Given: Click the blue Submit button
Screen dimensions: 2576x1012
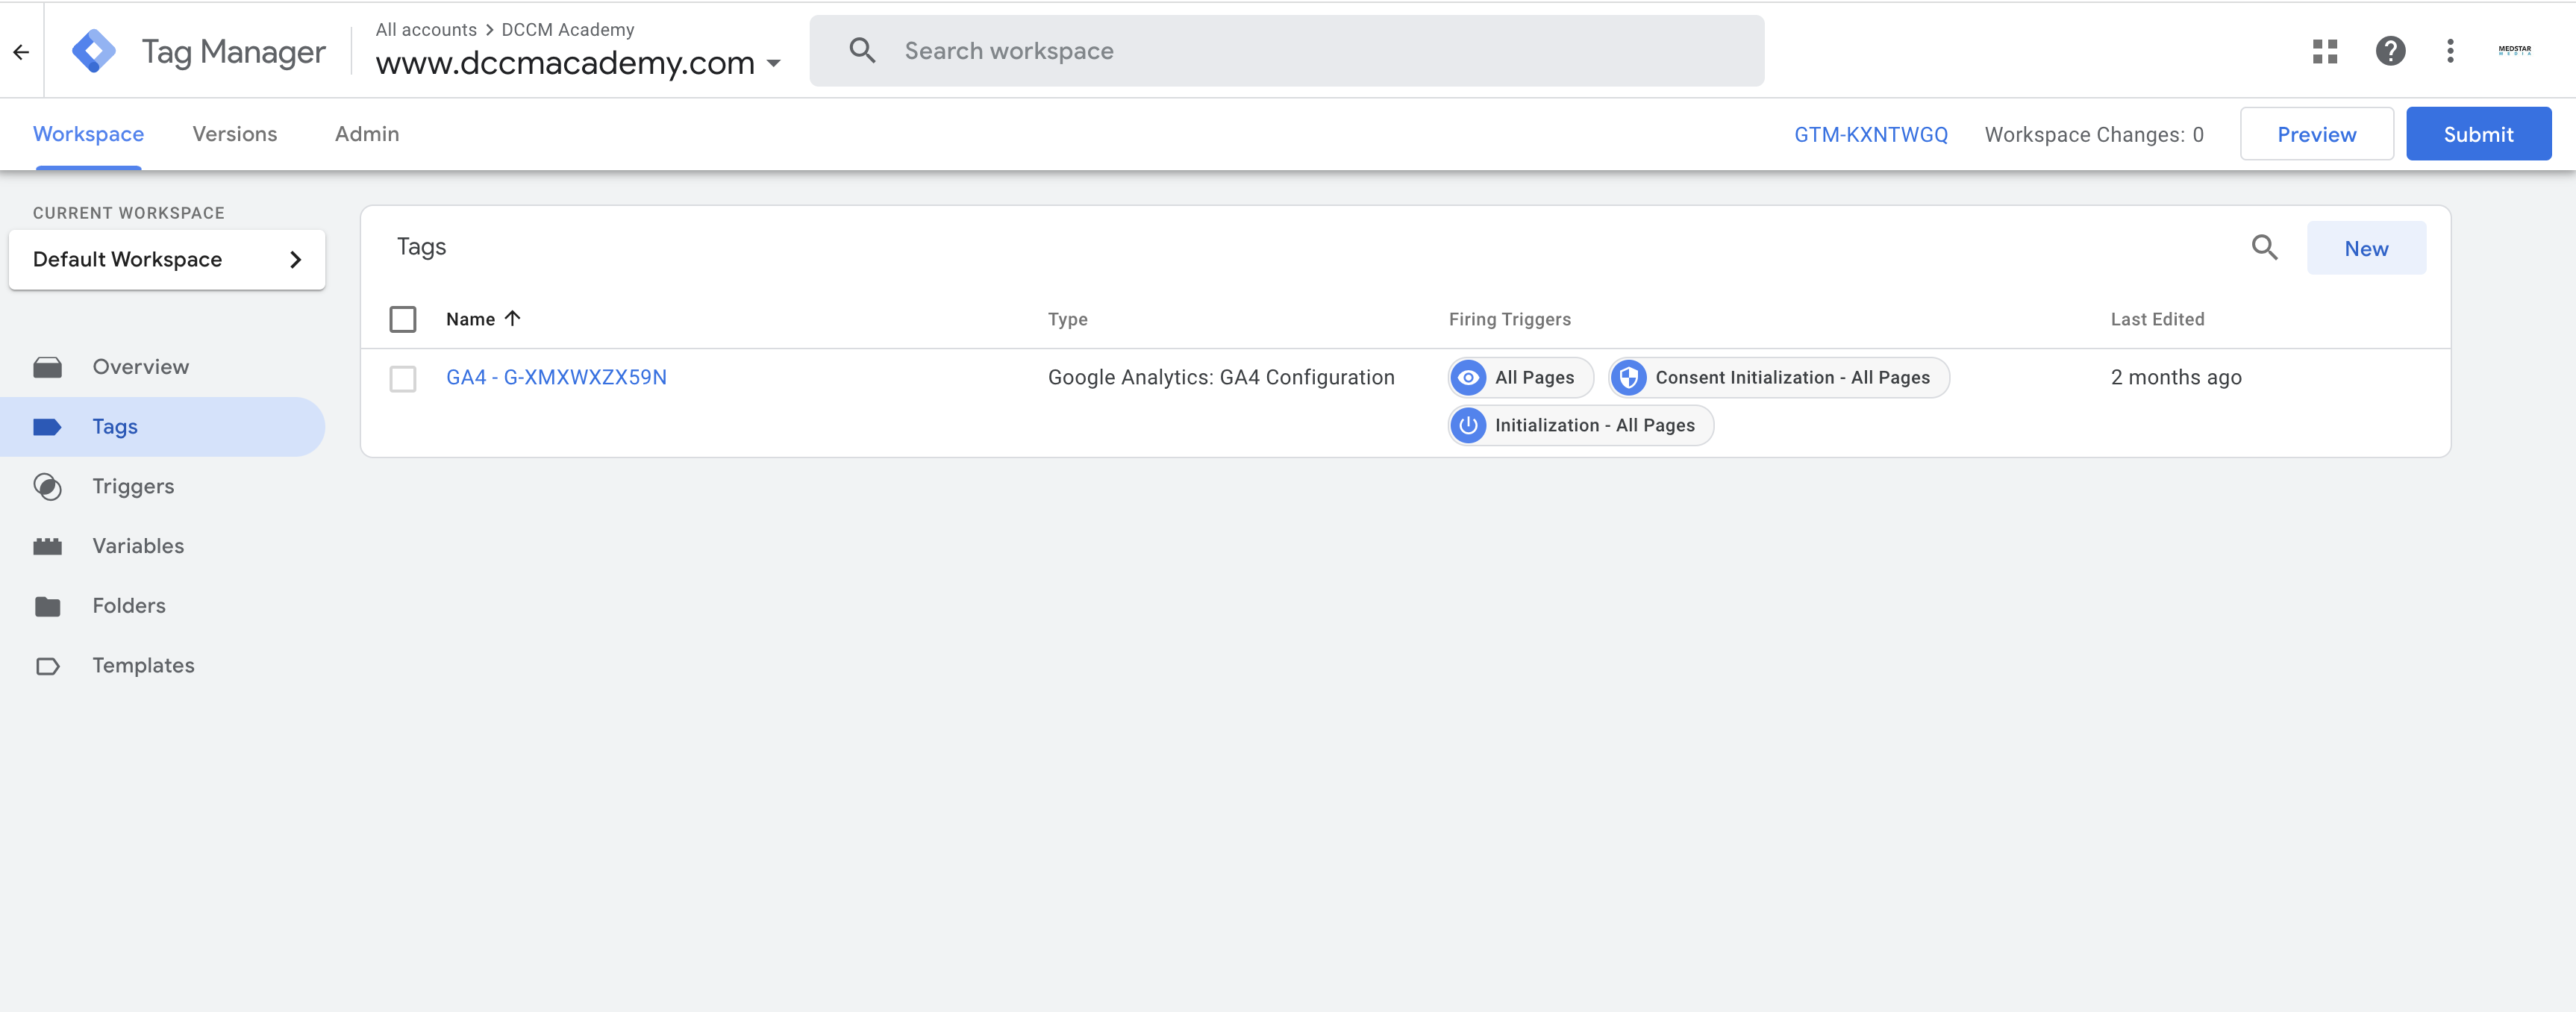Looking at the screenshot, I should tap(2478, 134).
